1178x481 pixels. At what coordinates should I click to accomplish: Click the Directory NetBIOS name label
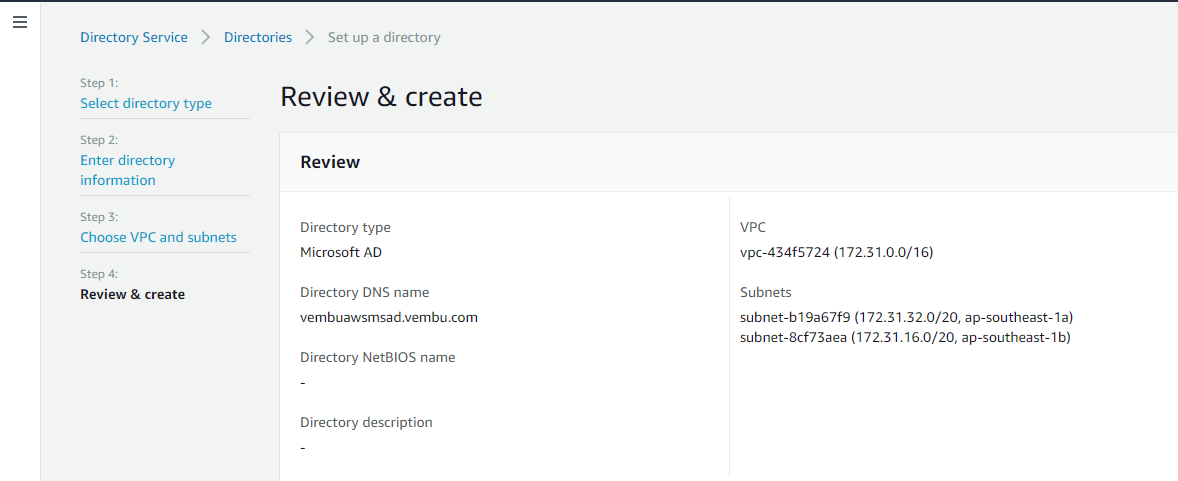[377, 357]
